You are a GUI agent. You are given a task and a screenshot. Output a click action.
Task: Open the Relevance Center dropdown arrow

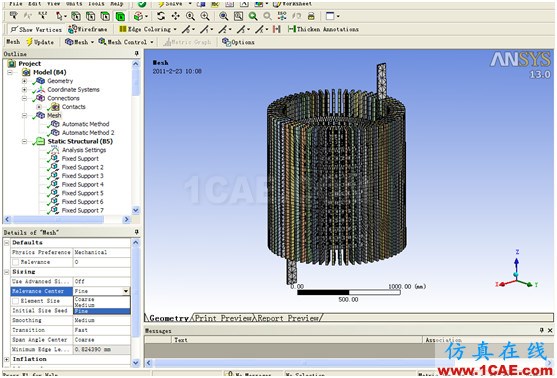[x=126, y=291]
